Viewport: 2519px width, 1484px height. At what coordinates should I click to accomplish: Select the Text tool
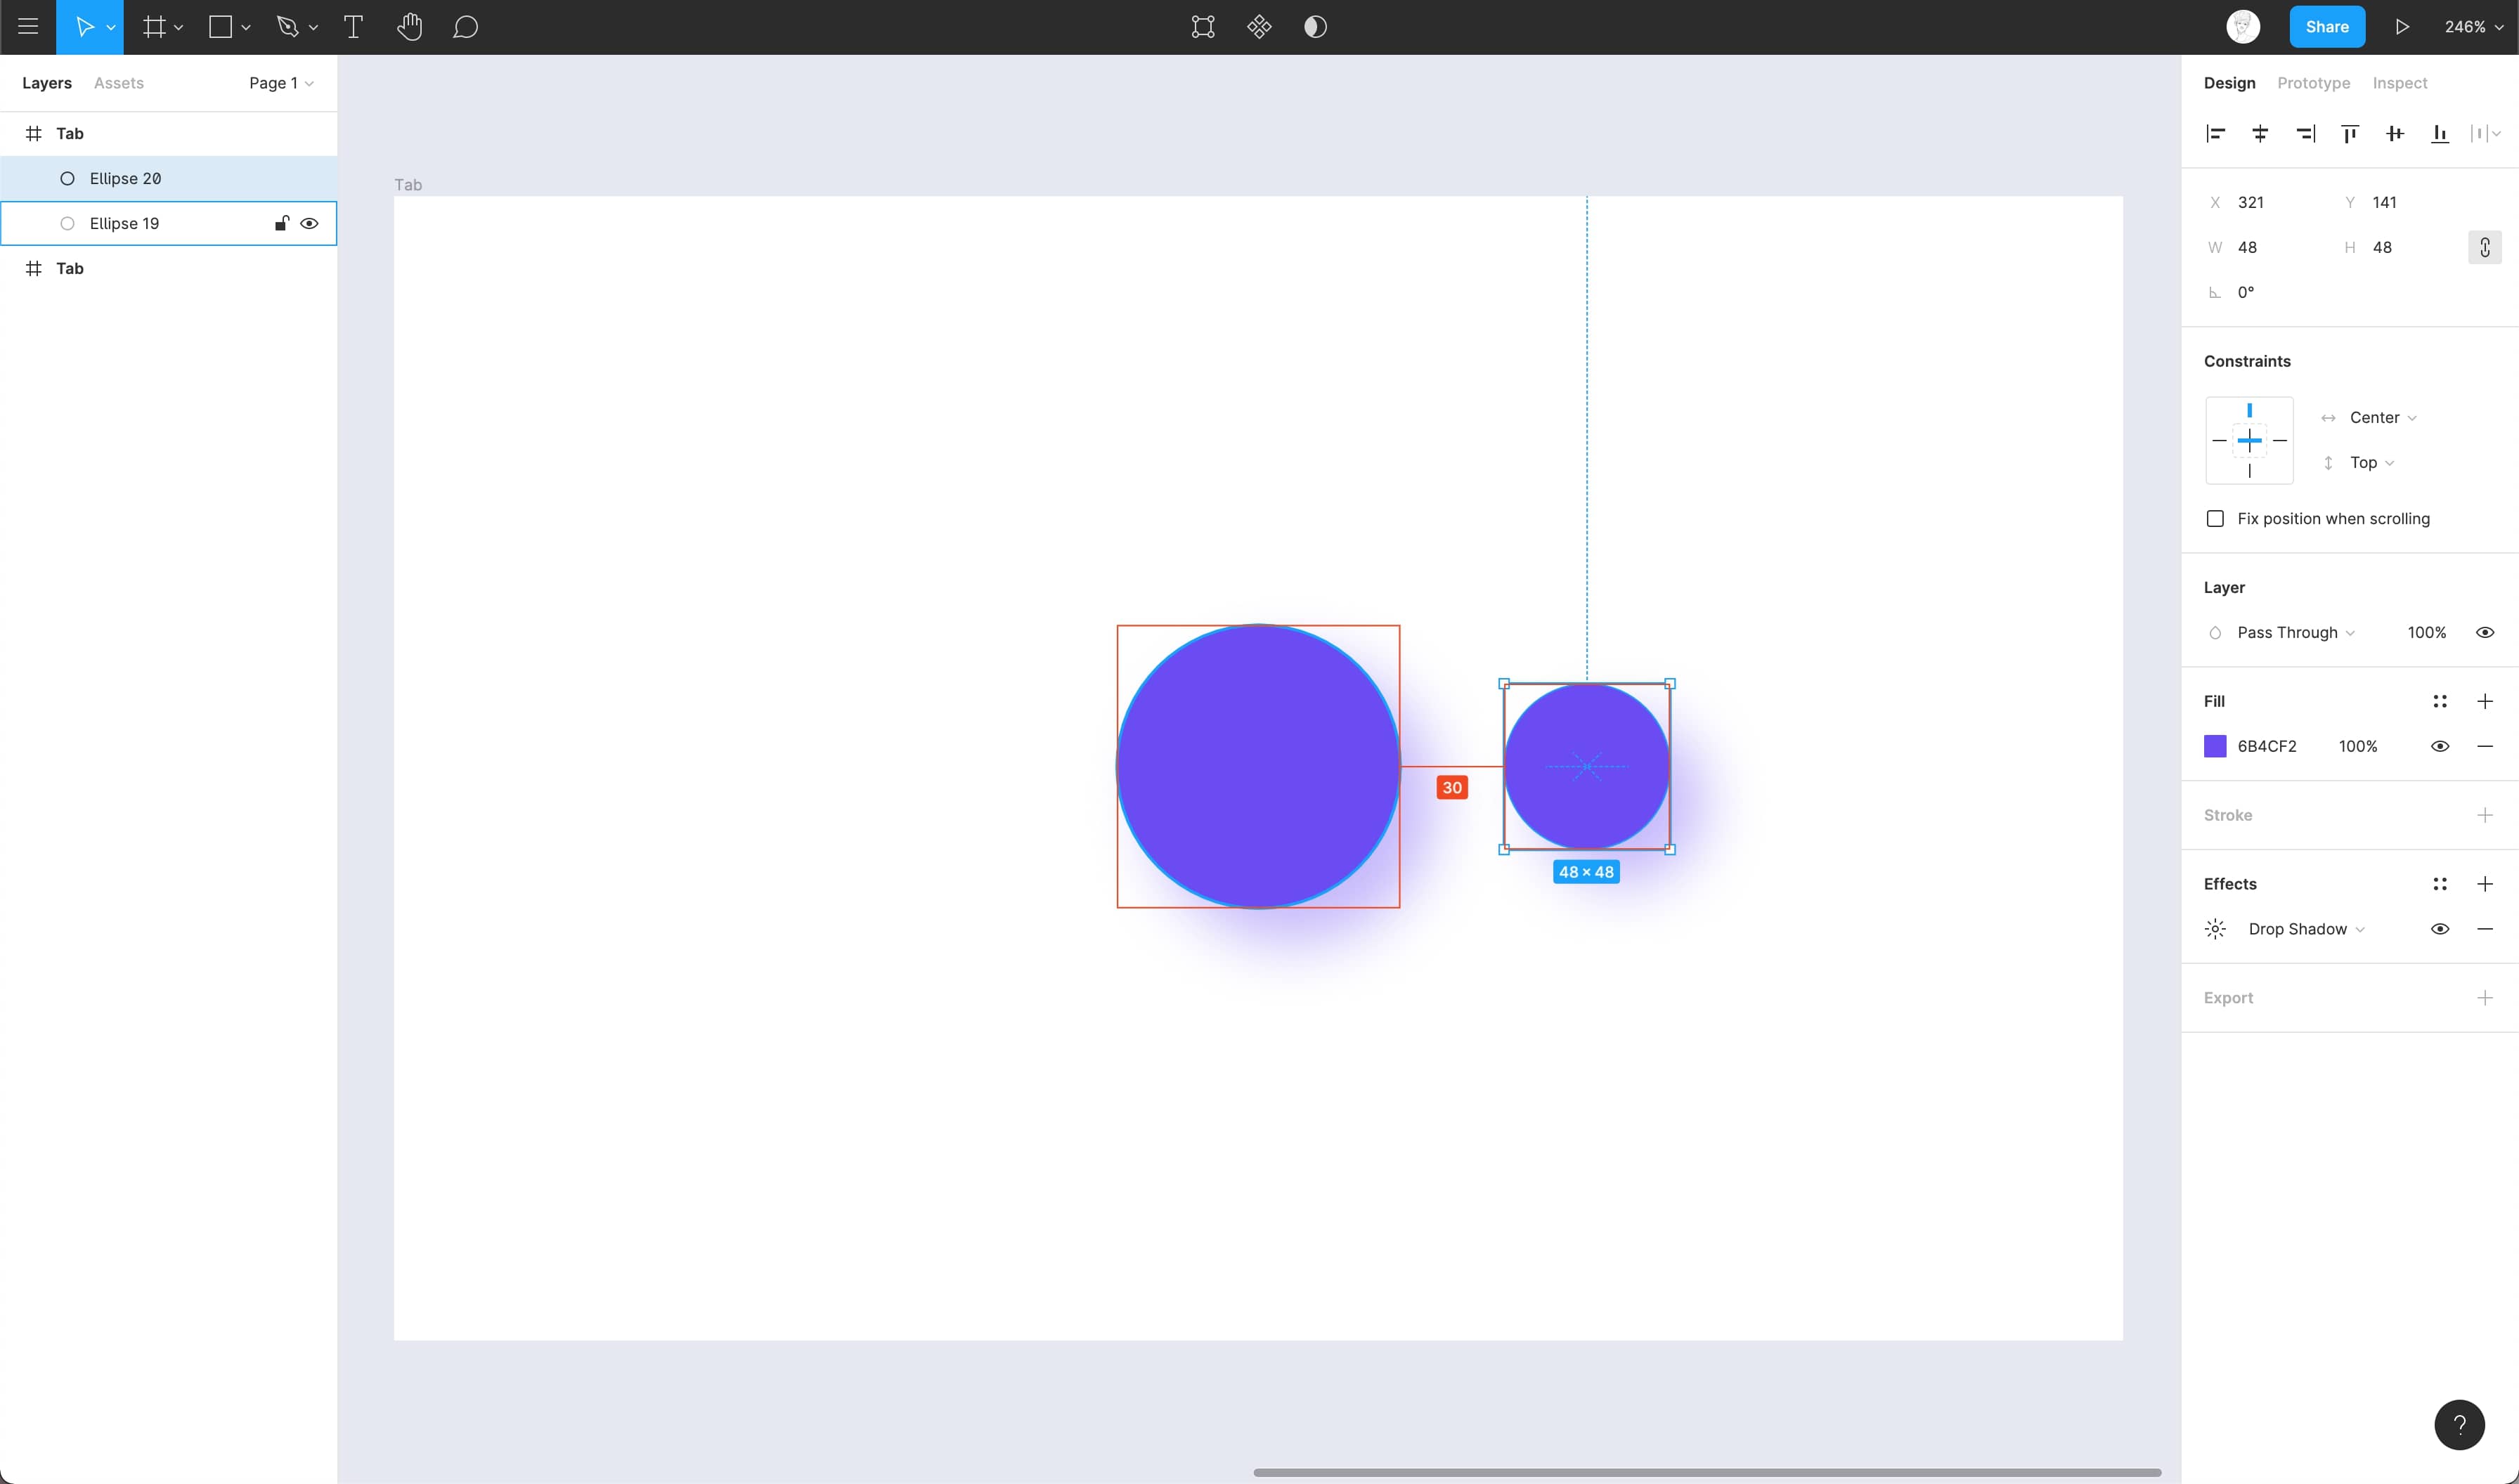[x=353, y=27]
